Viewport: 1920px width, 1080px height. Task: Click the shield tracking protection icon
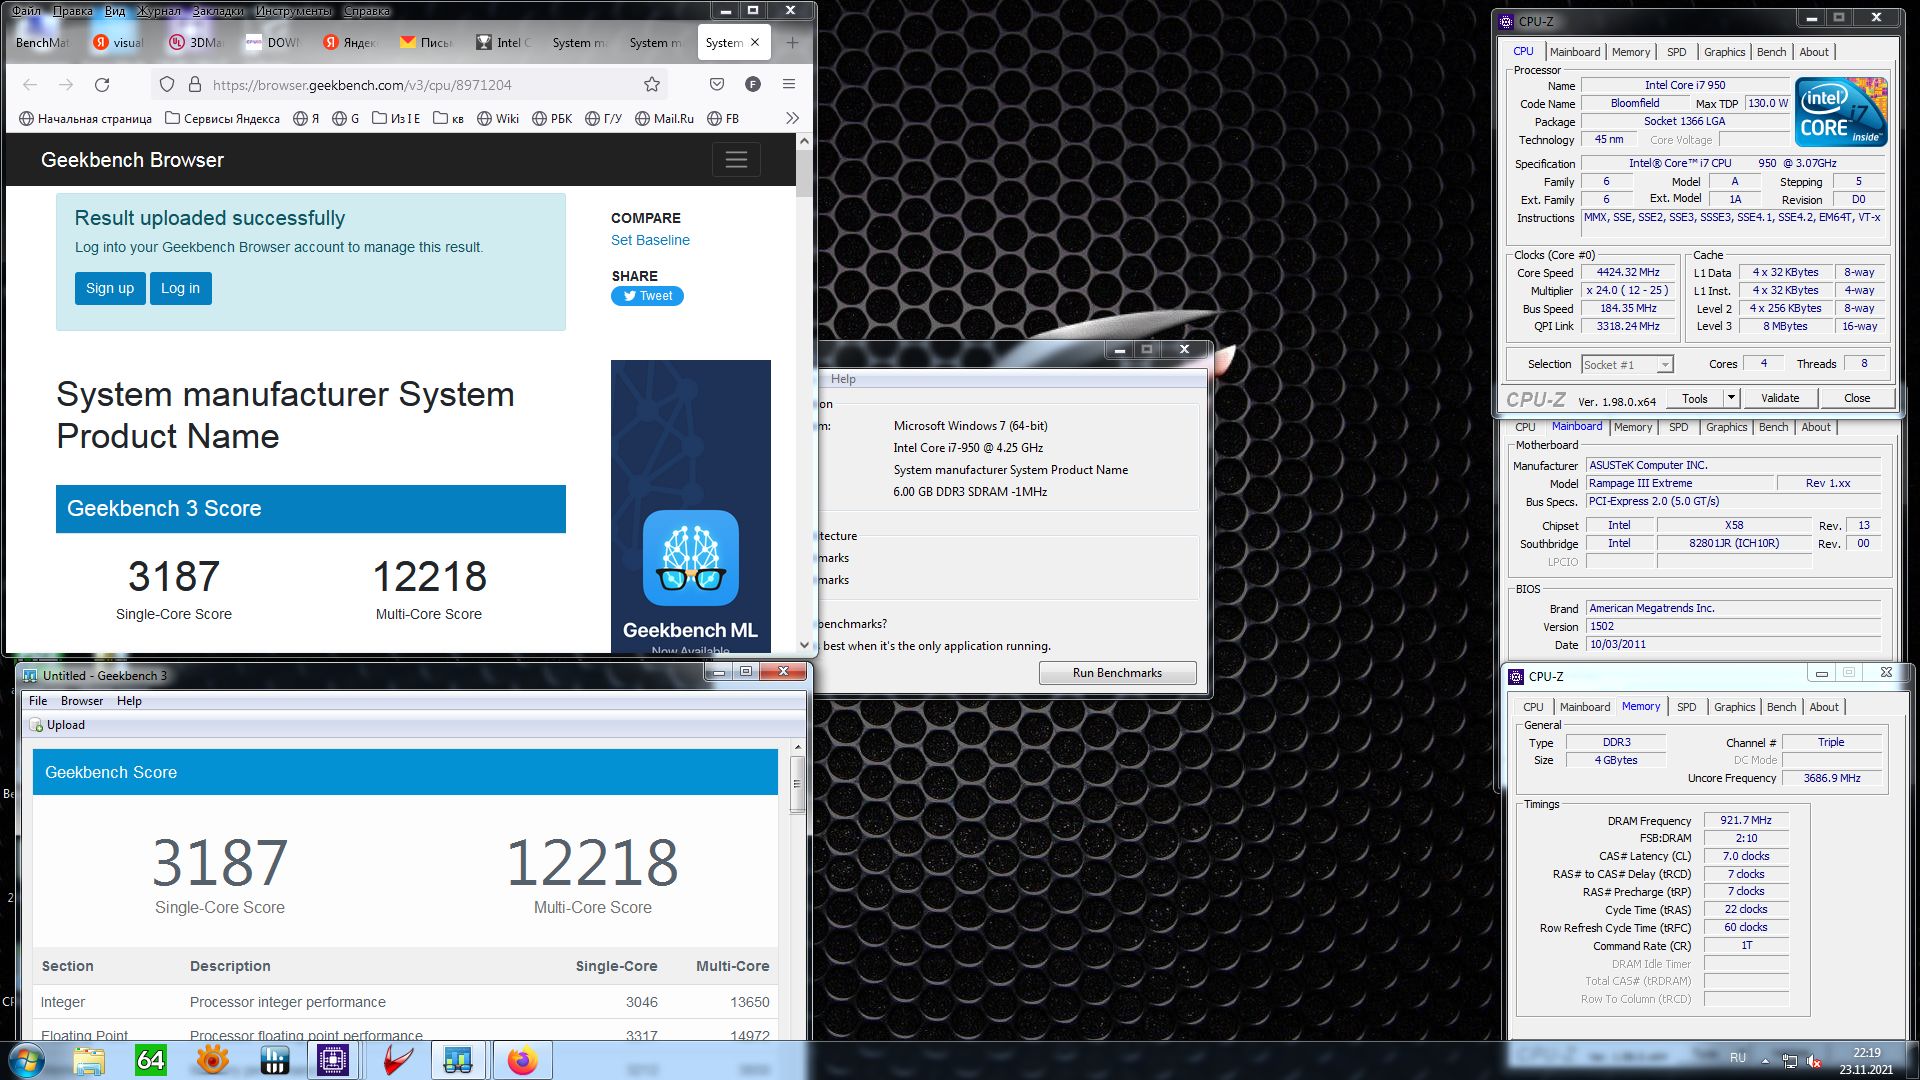167,85
